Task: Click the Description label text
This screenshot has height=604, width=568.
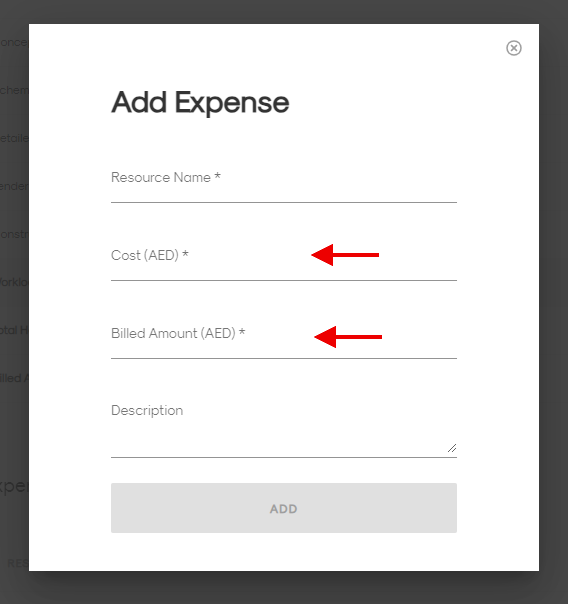Action: 147,411
